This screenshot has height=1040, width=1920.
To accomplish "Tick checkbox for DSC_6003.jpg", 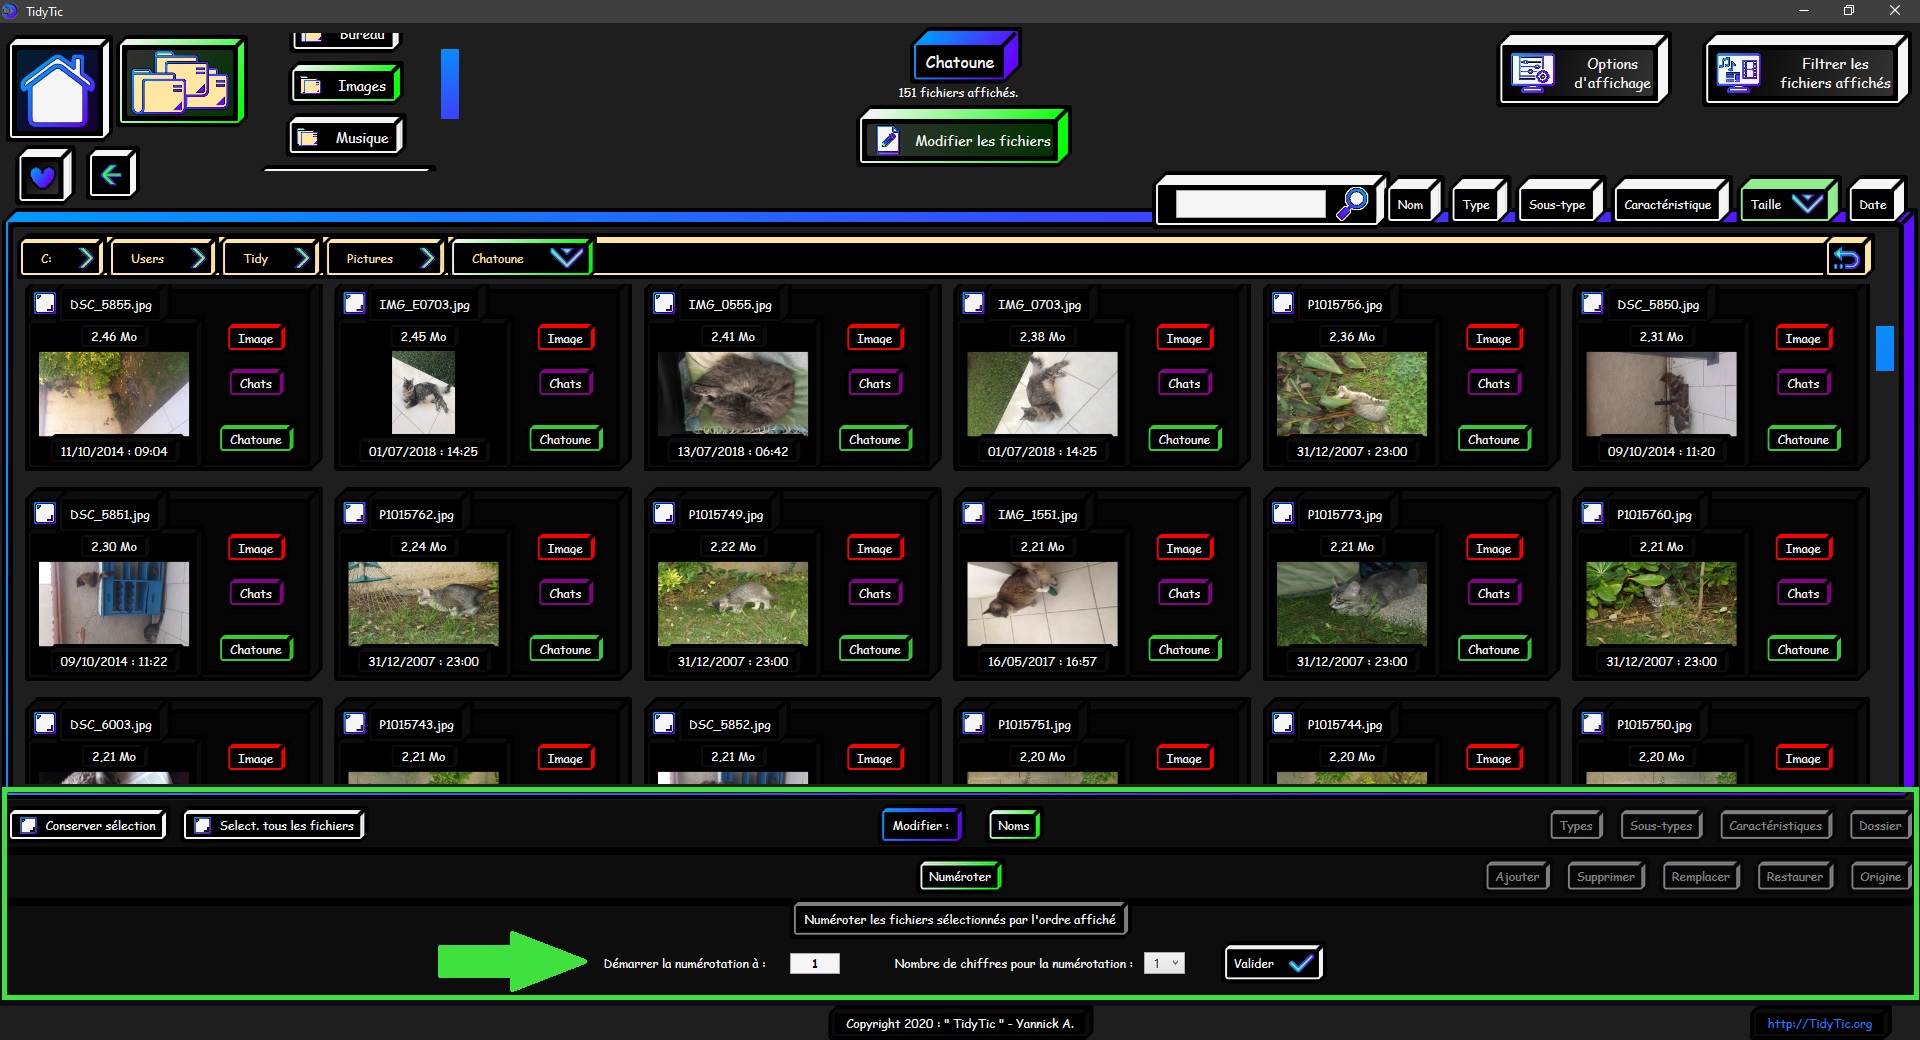I will click(x=45, y=723).
